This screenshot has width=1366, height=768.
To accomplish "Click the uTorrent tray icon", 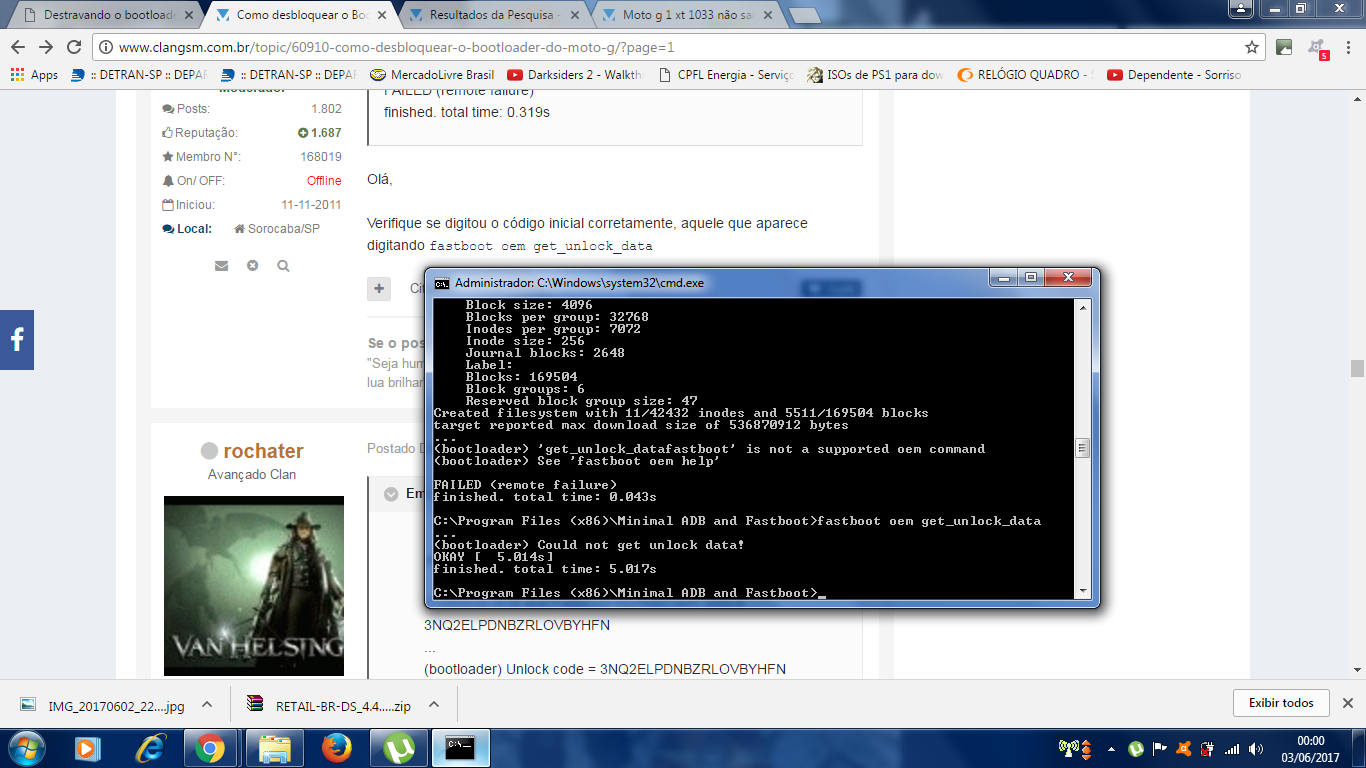I will click(x=1136, y=749).
